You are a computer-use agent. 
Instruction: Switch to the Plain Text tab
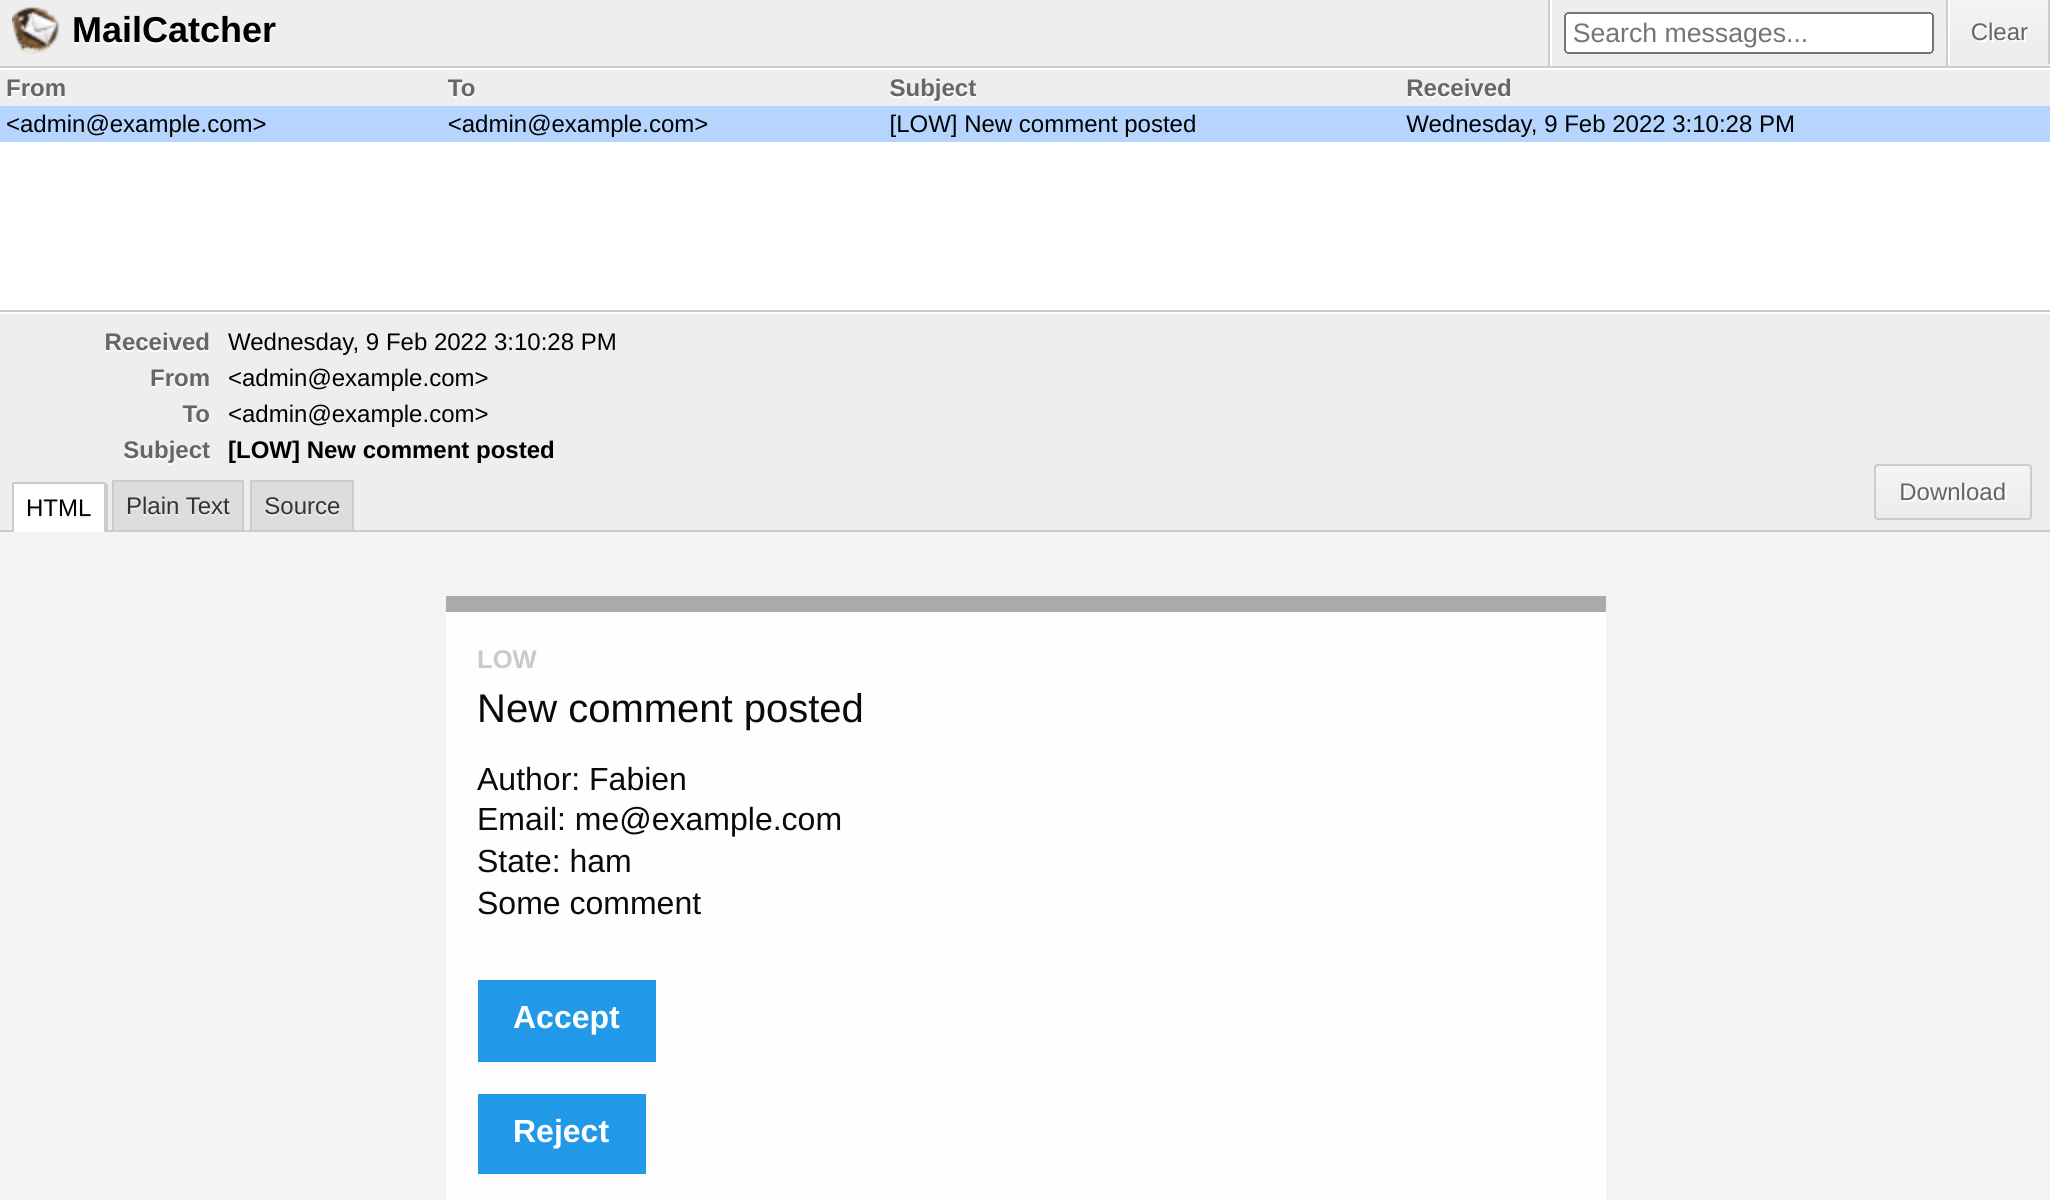[x=177, y=505]
